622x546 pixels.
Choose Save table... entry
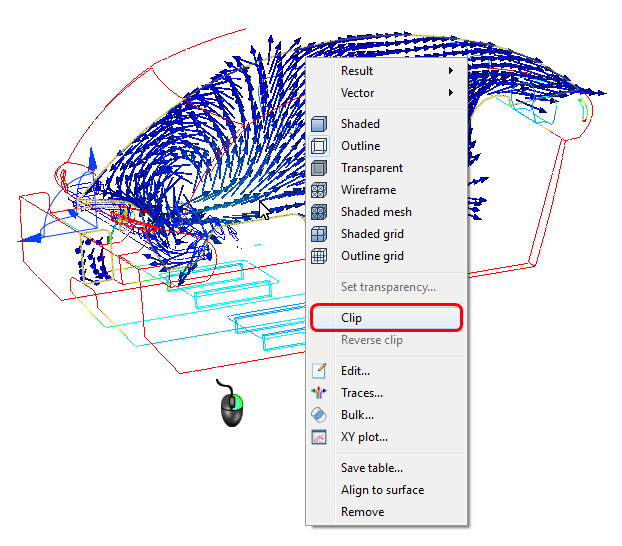pyautogui.click(x=386, y=468)
